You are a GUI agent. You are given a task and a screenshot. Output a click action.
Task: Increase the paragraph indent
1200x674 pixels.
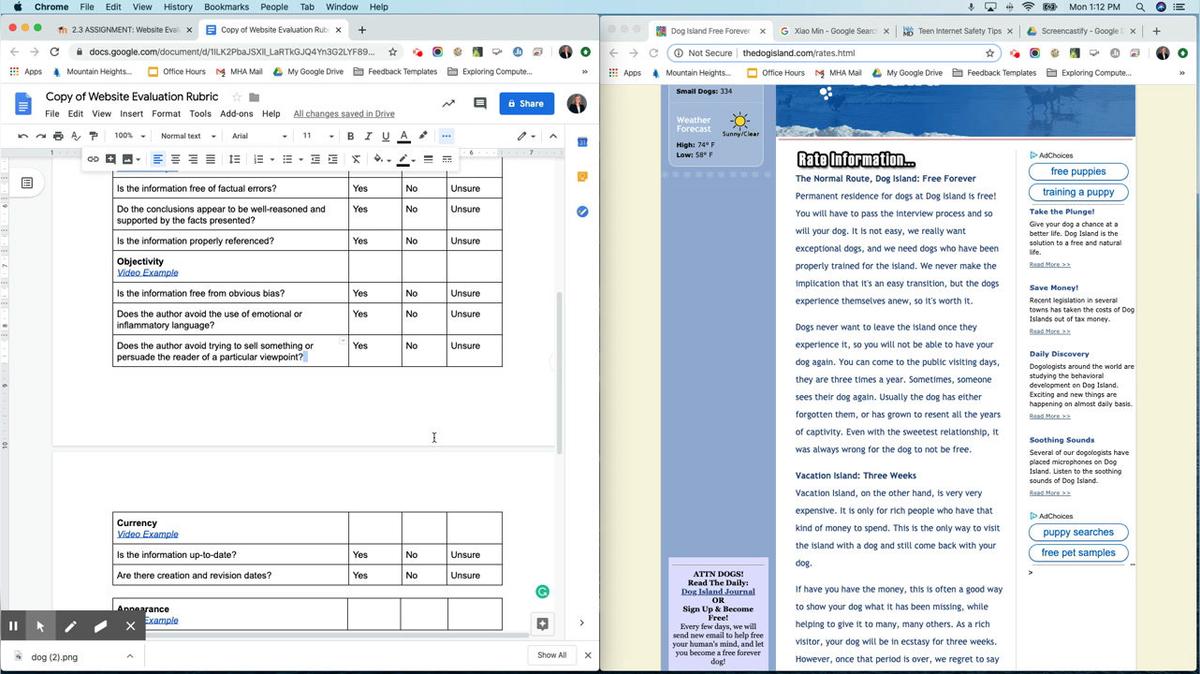(332, 159)
